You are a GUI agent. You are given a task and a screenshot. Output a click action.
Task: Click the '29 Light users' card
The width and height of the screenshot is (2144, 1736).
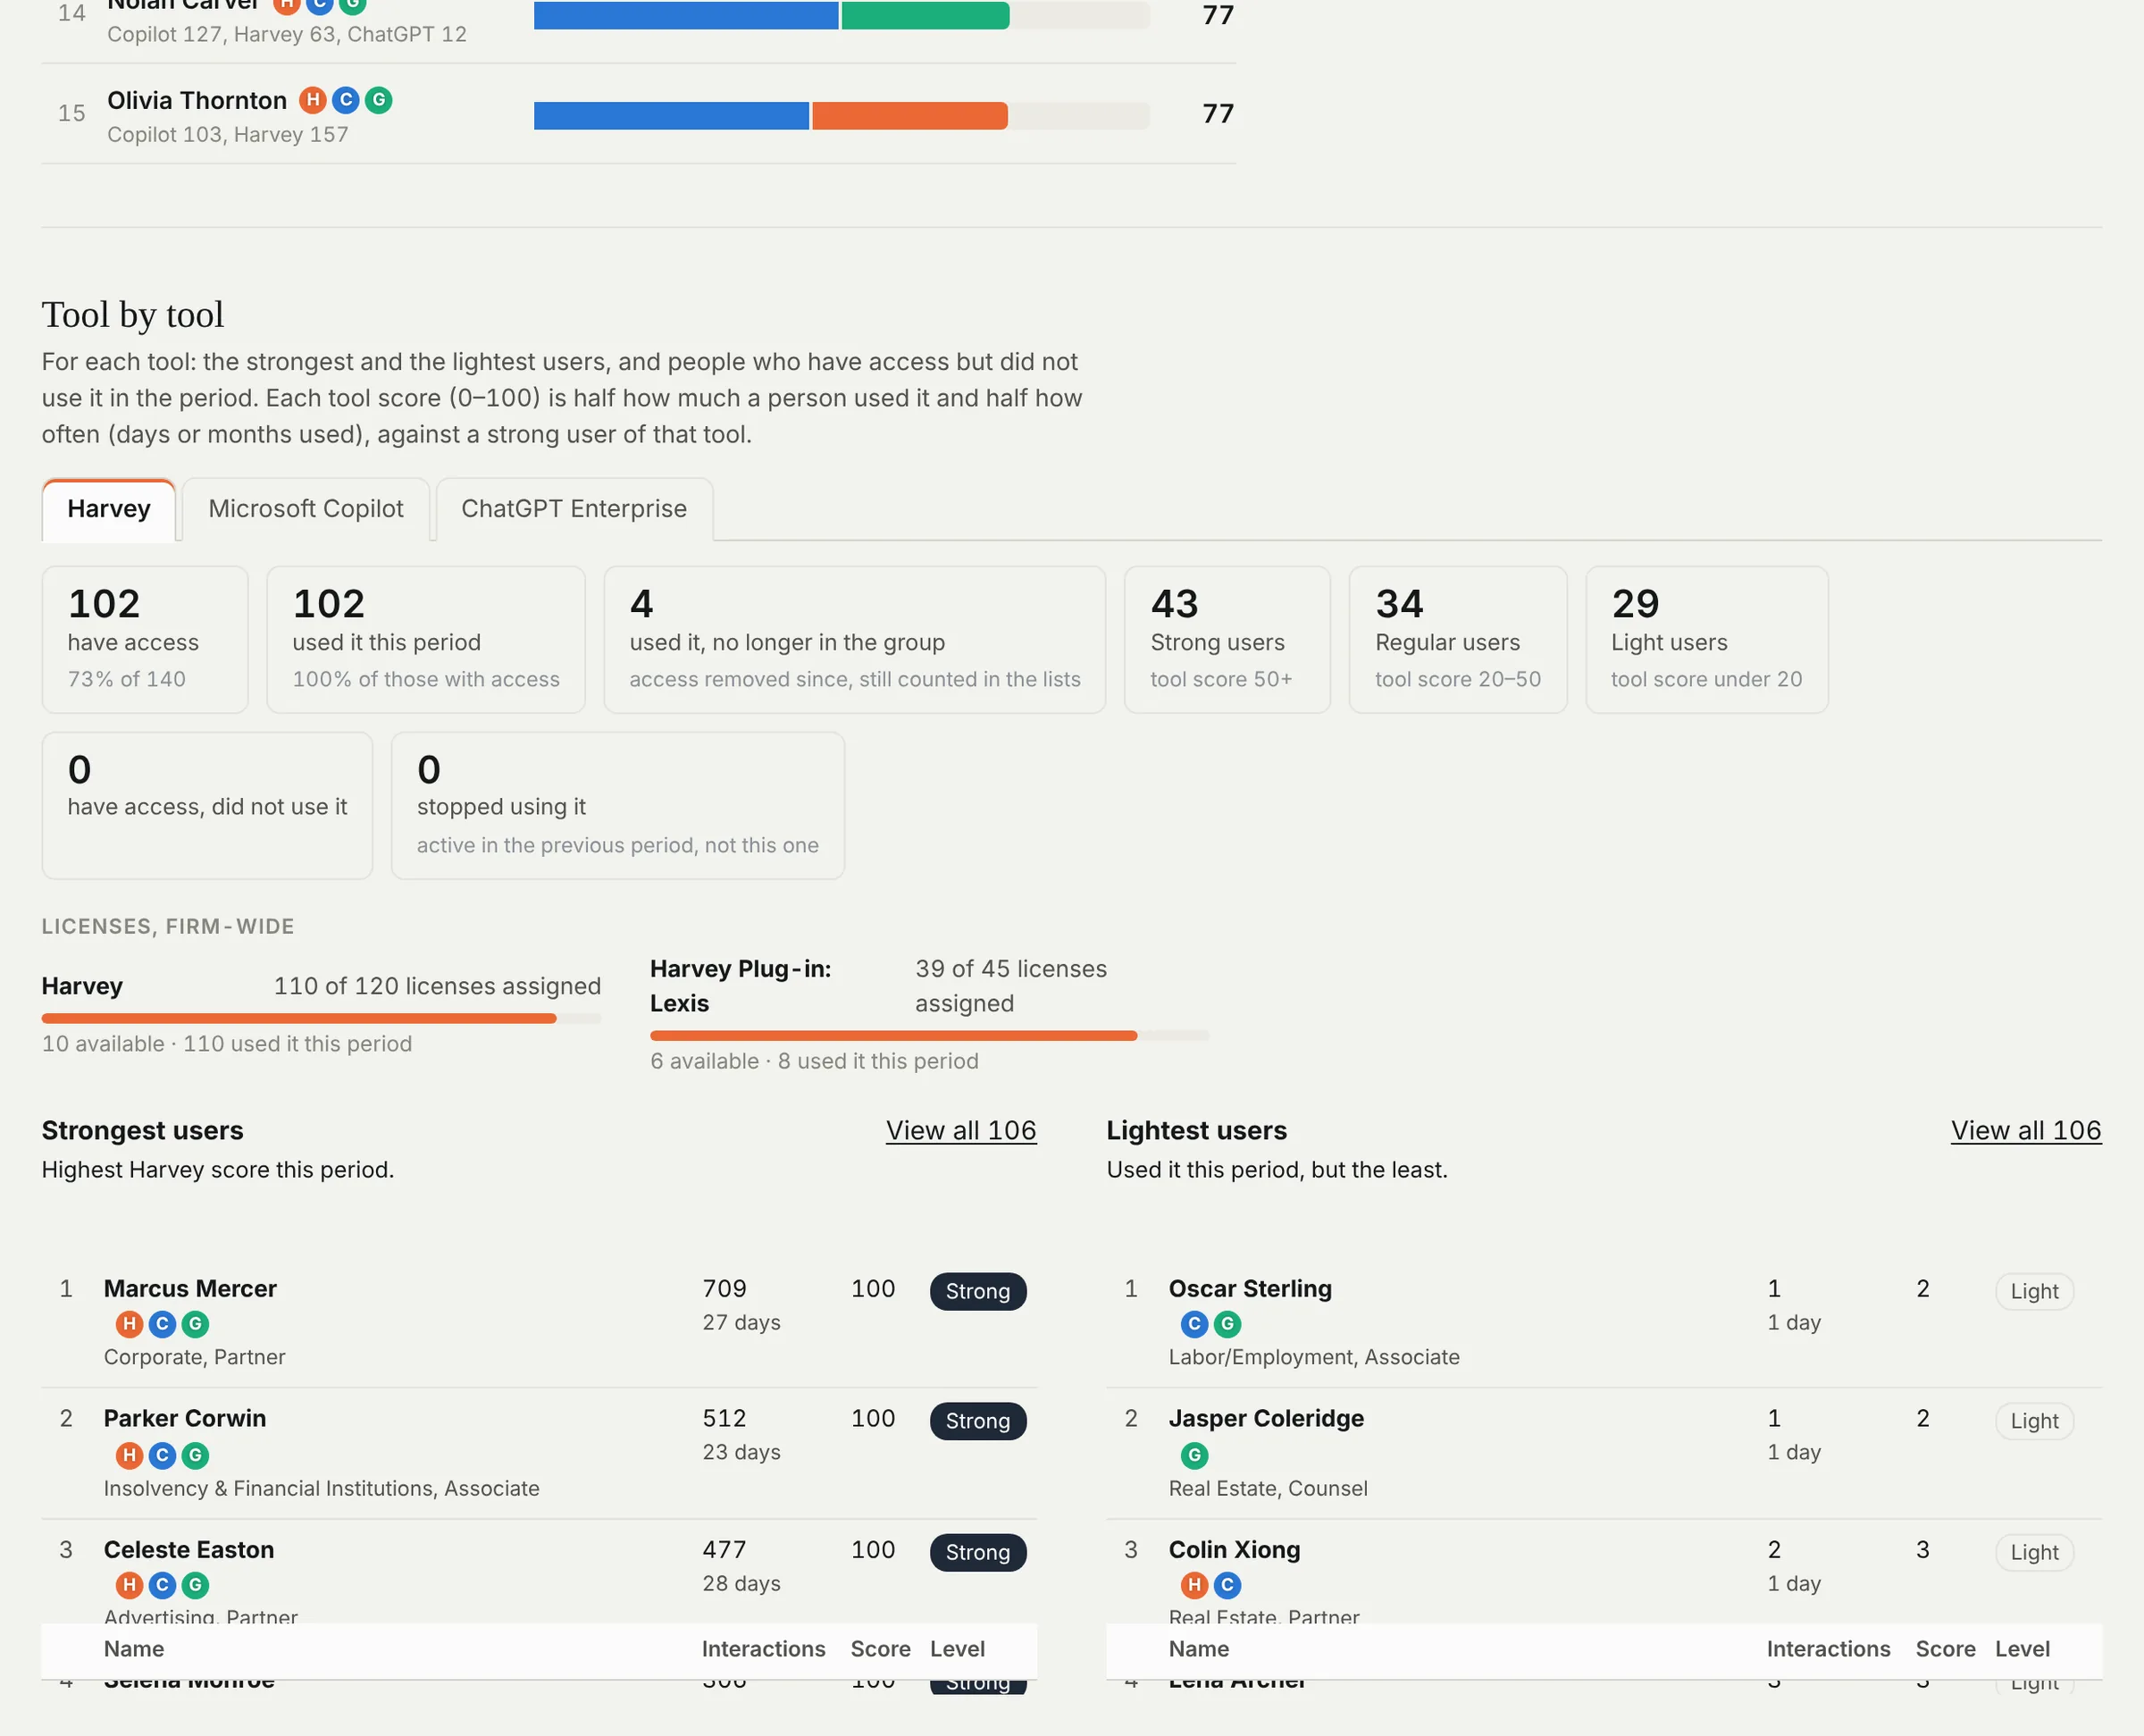point(1707,640)
